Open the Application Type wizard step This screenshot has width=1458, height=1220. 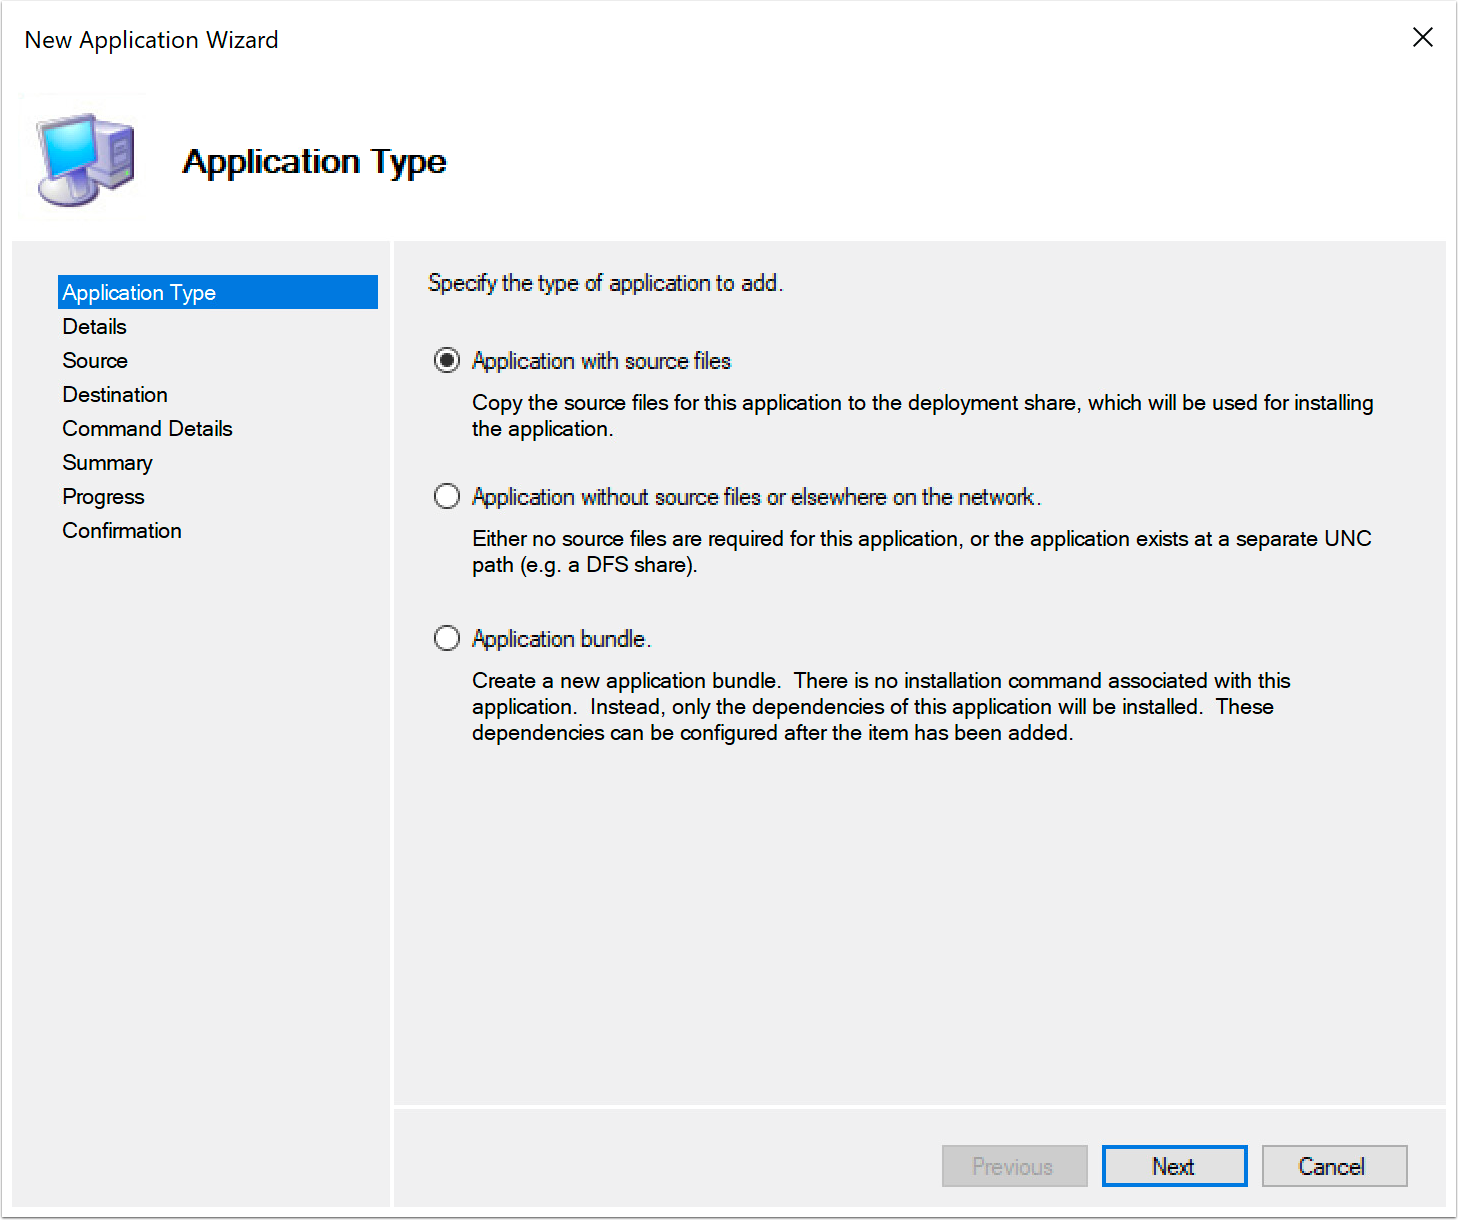pyautogui.click(x=139, y=292)
